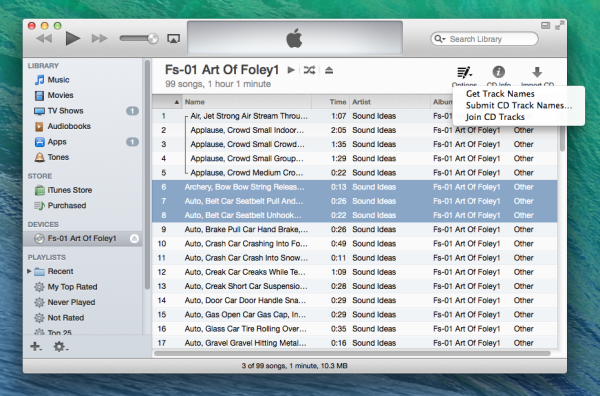Choose Submit CD Track Names…
This screenshot has height=396, width=600.
point(519,106)
